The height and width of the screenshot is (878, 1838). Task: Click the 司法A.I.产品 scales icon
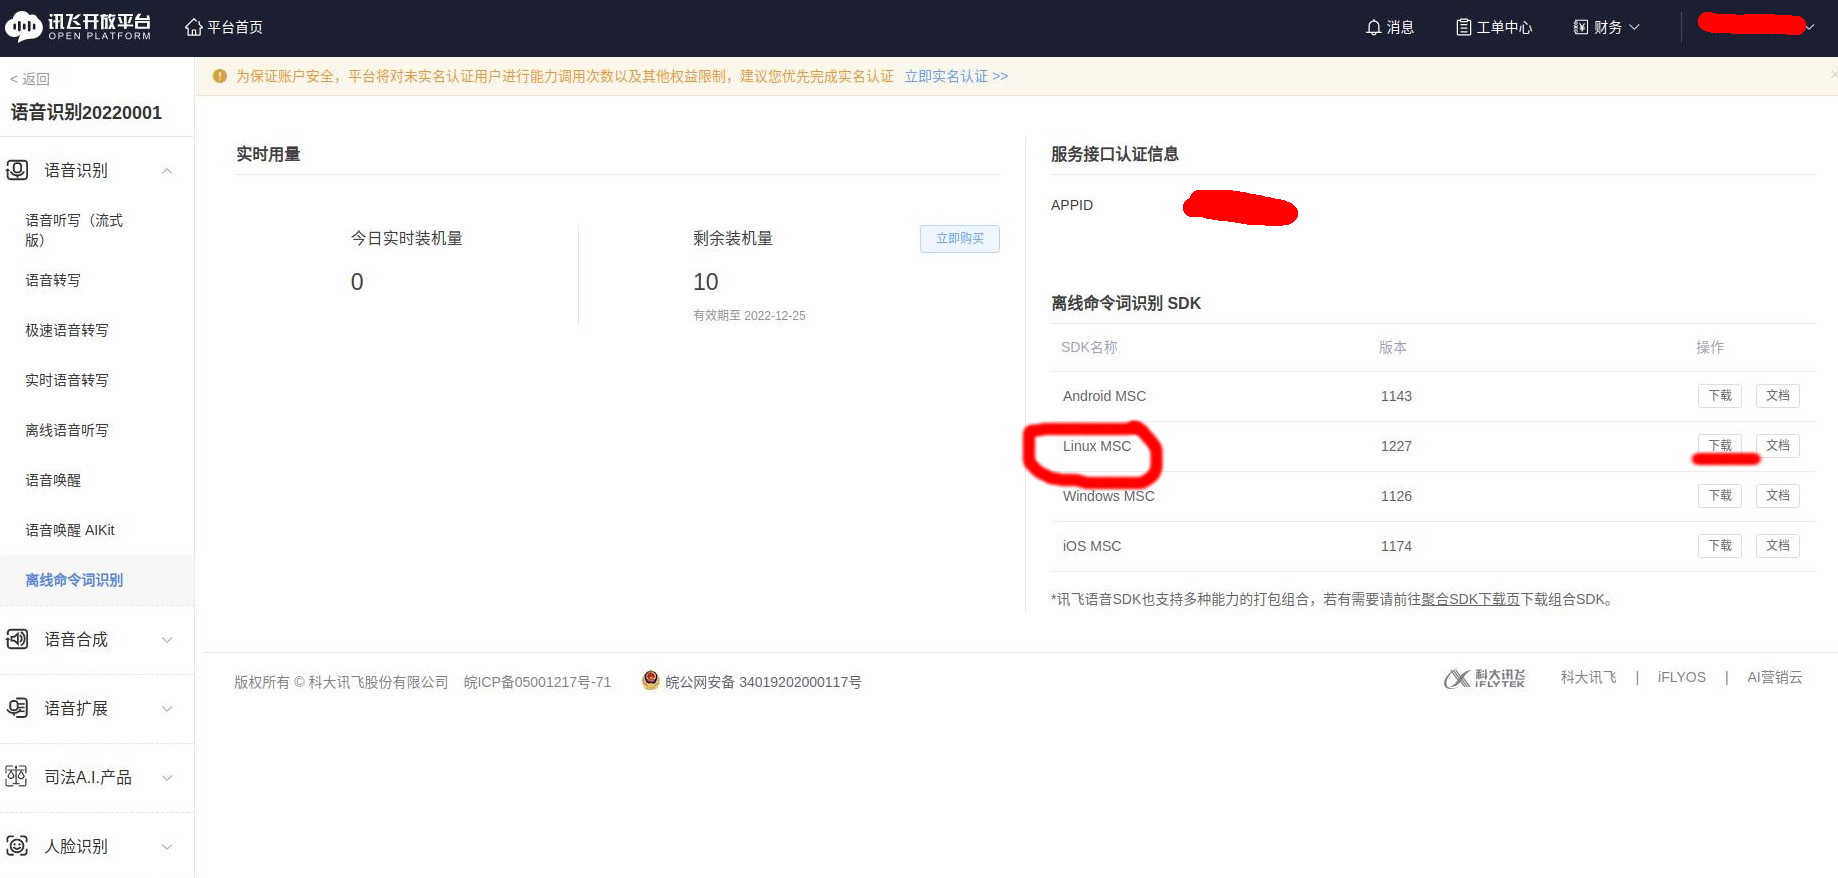point(17,777)
